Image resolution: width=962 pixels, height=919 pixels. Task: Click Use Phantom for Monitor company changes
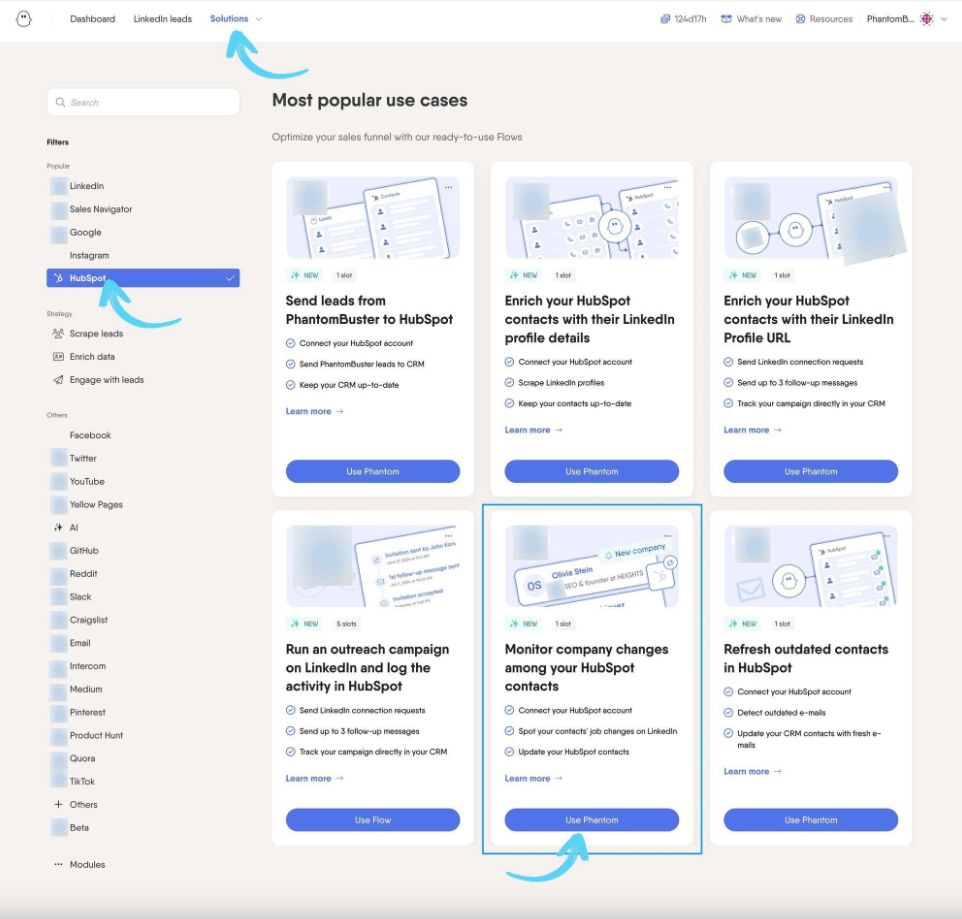click(x=591, y=820)
